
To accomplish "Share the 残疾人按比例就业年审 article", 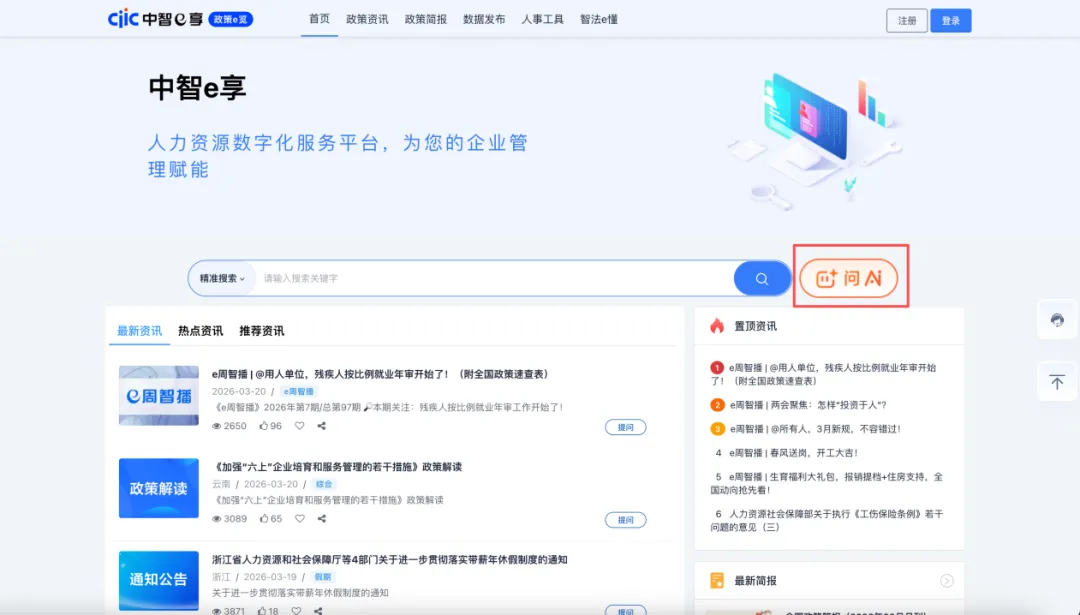I will tap(321, 426).
